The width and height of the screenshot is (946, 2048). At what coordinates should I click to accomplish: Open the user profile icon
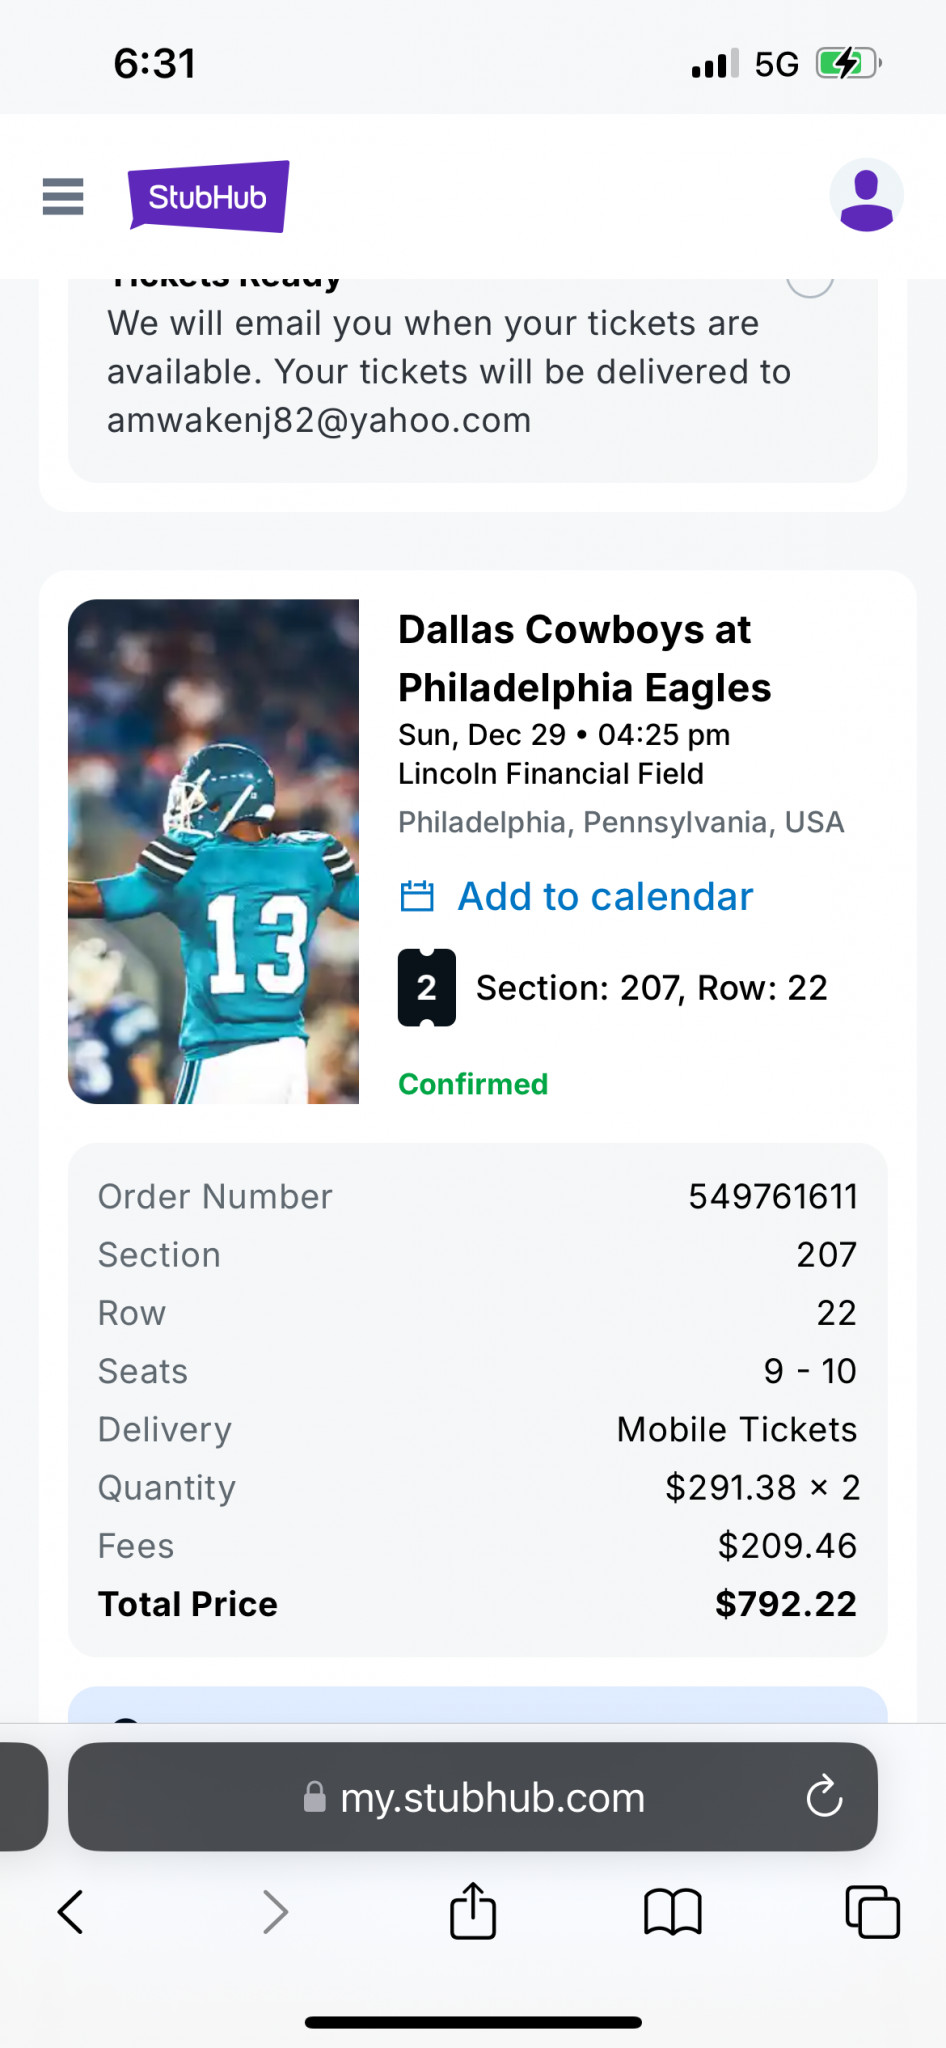866,196
